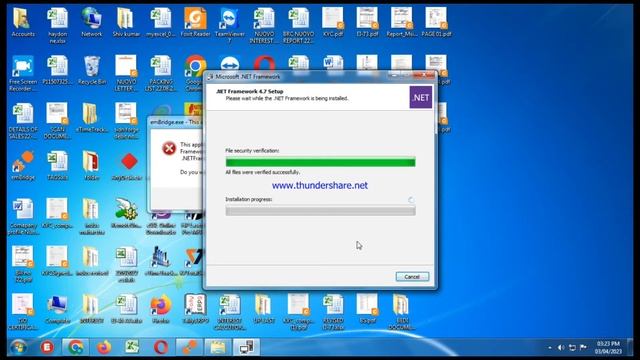This screenshot has width=640, height=360.
Task: Open the Action Center flag icon
Action: (x=584, y=348)
